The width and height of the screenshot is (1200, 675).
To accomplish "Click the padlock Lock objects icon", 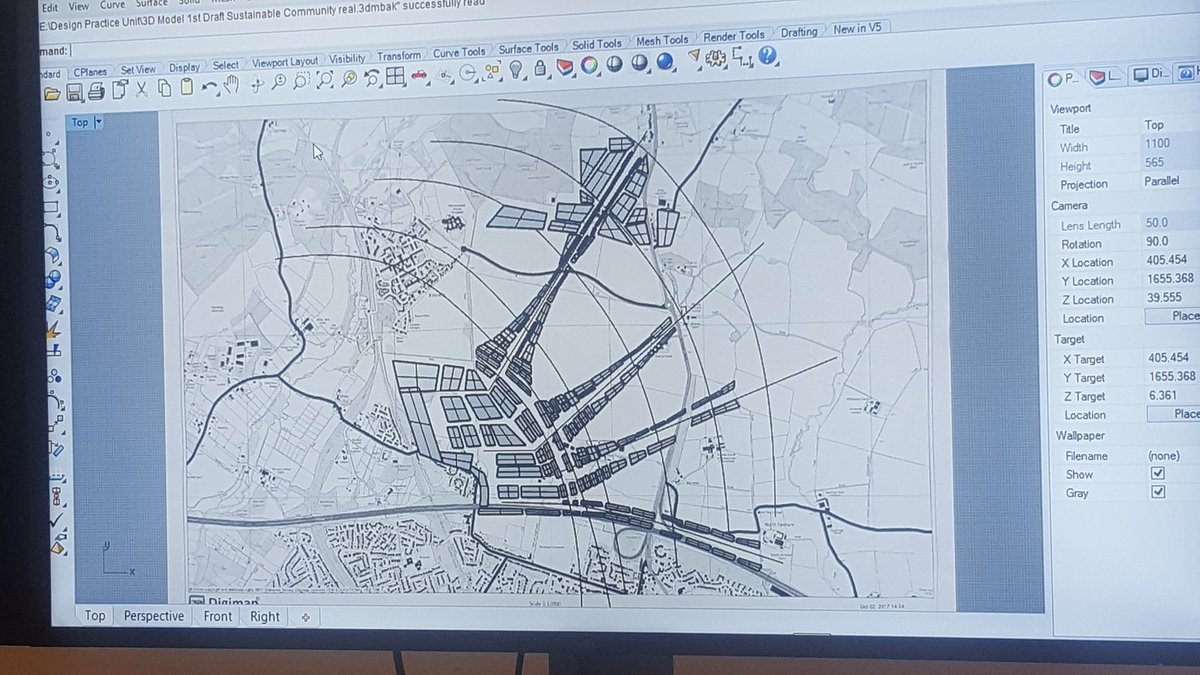I will coord(541,68).
